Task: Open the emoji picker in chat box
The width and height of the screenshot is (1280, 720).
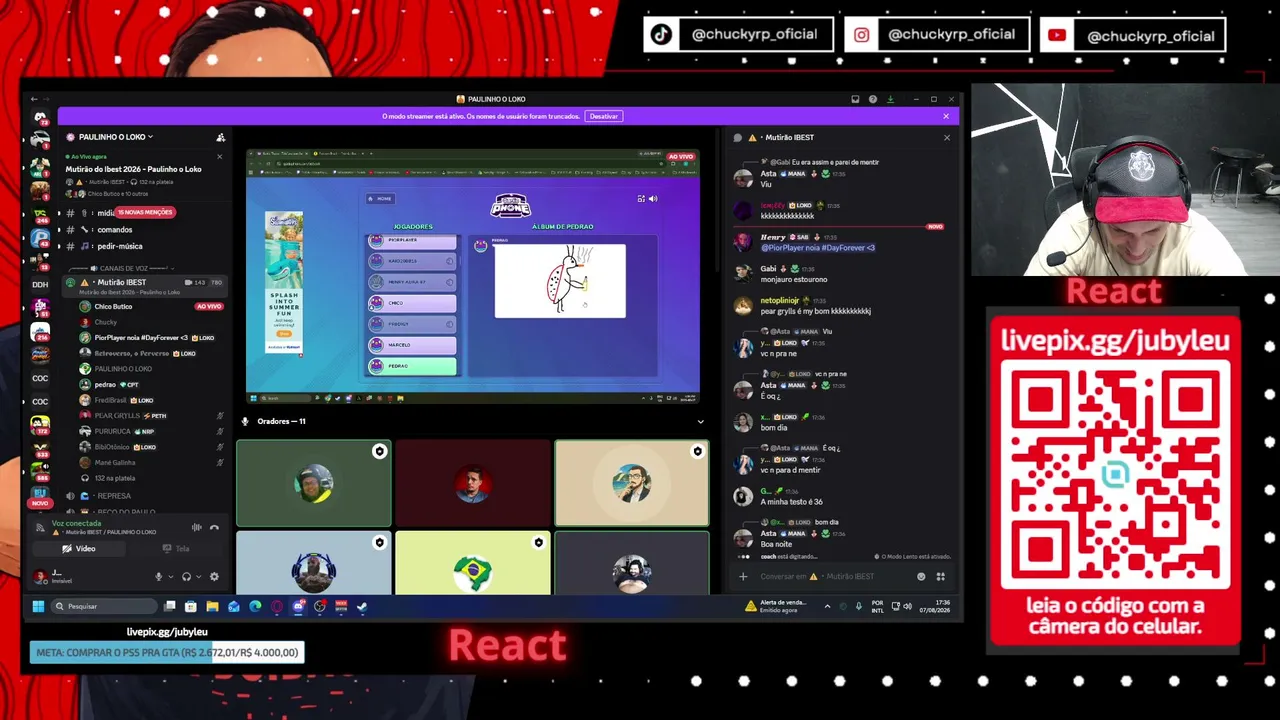Action: click(x=921, y=576)
